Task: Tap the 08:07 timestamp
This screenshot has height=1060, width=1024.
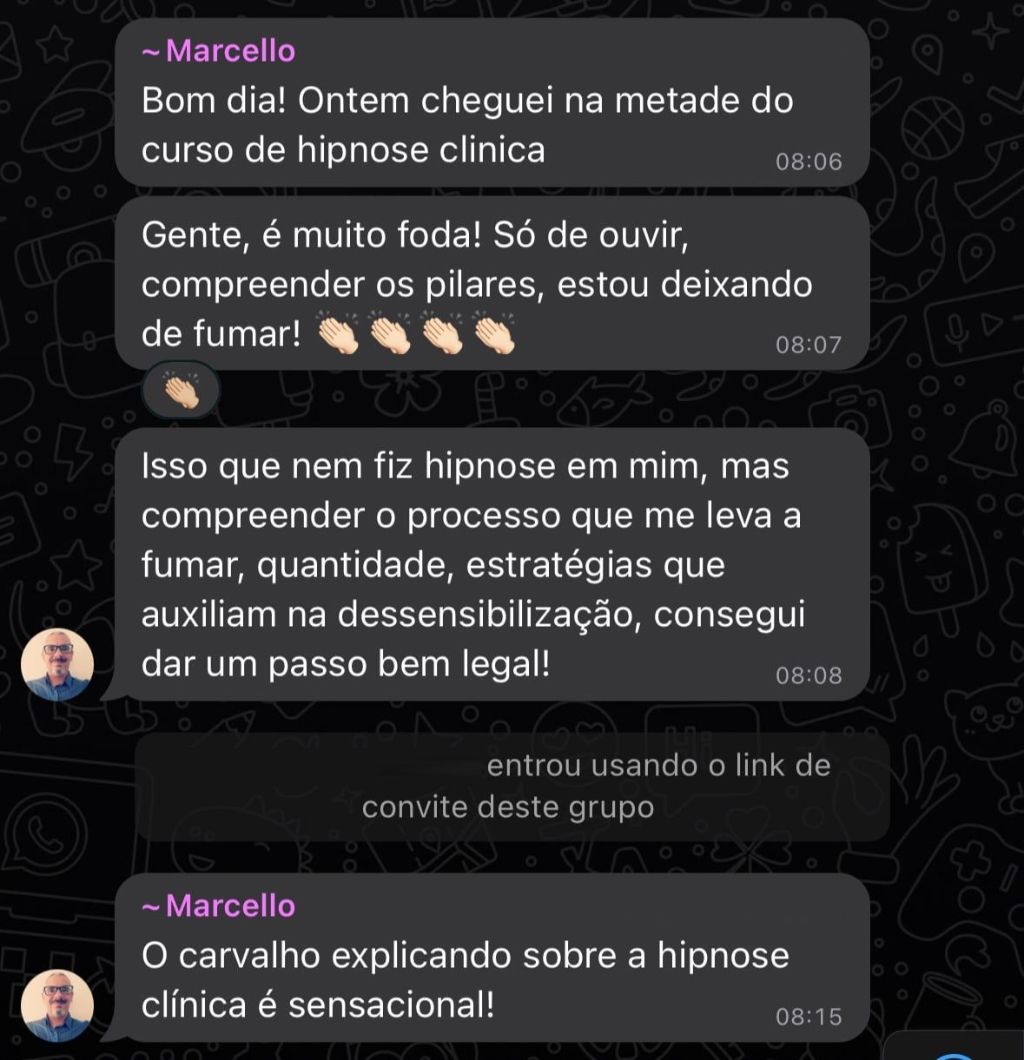Action: pyautogui.click(x=808, y=345)
